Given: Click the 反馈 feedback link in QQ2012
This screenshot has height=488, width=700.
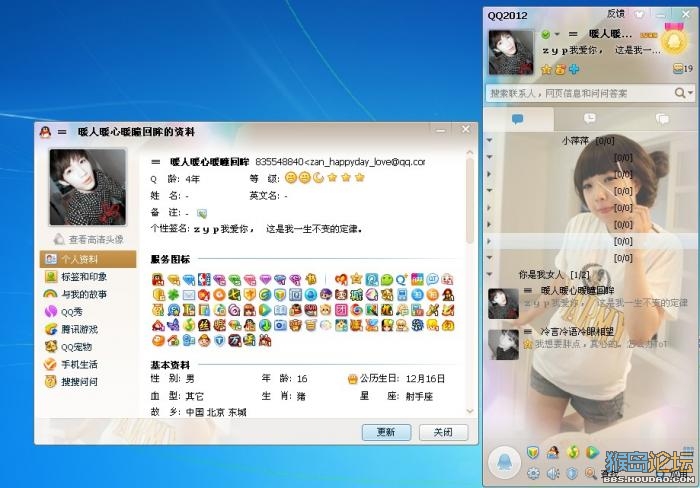Looking at the screenshot, I should tap(616, 14).
